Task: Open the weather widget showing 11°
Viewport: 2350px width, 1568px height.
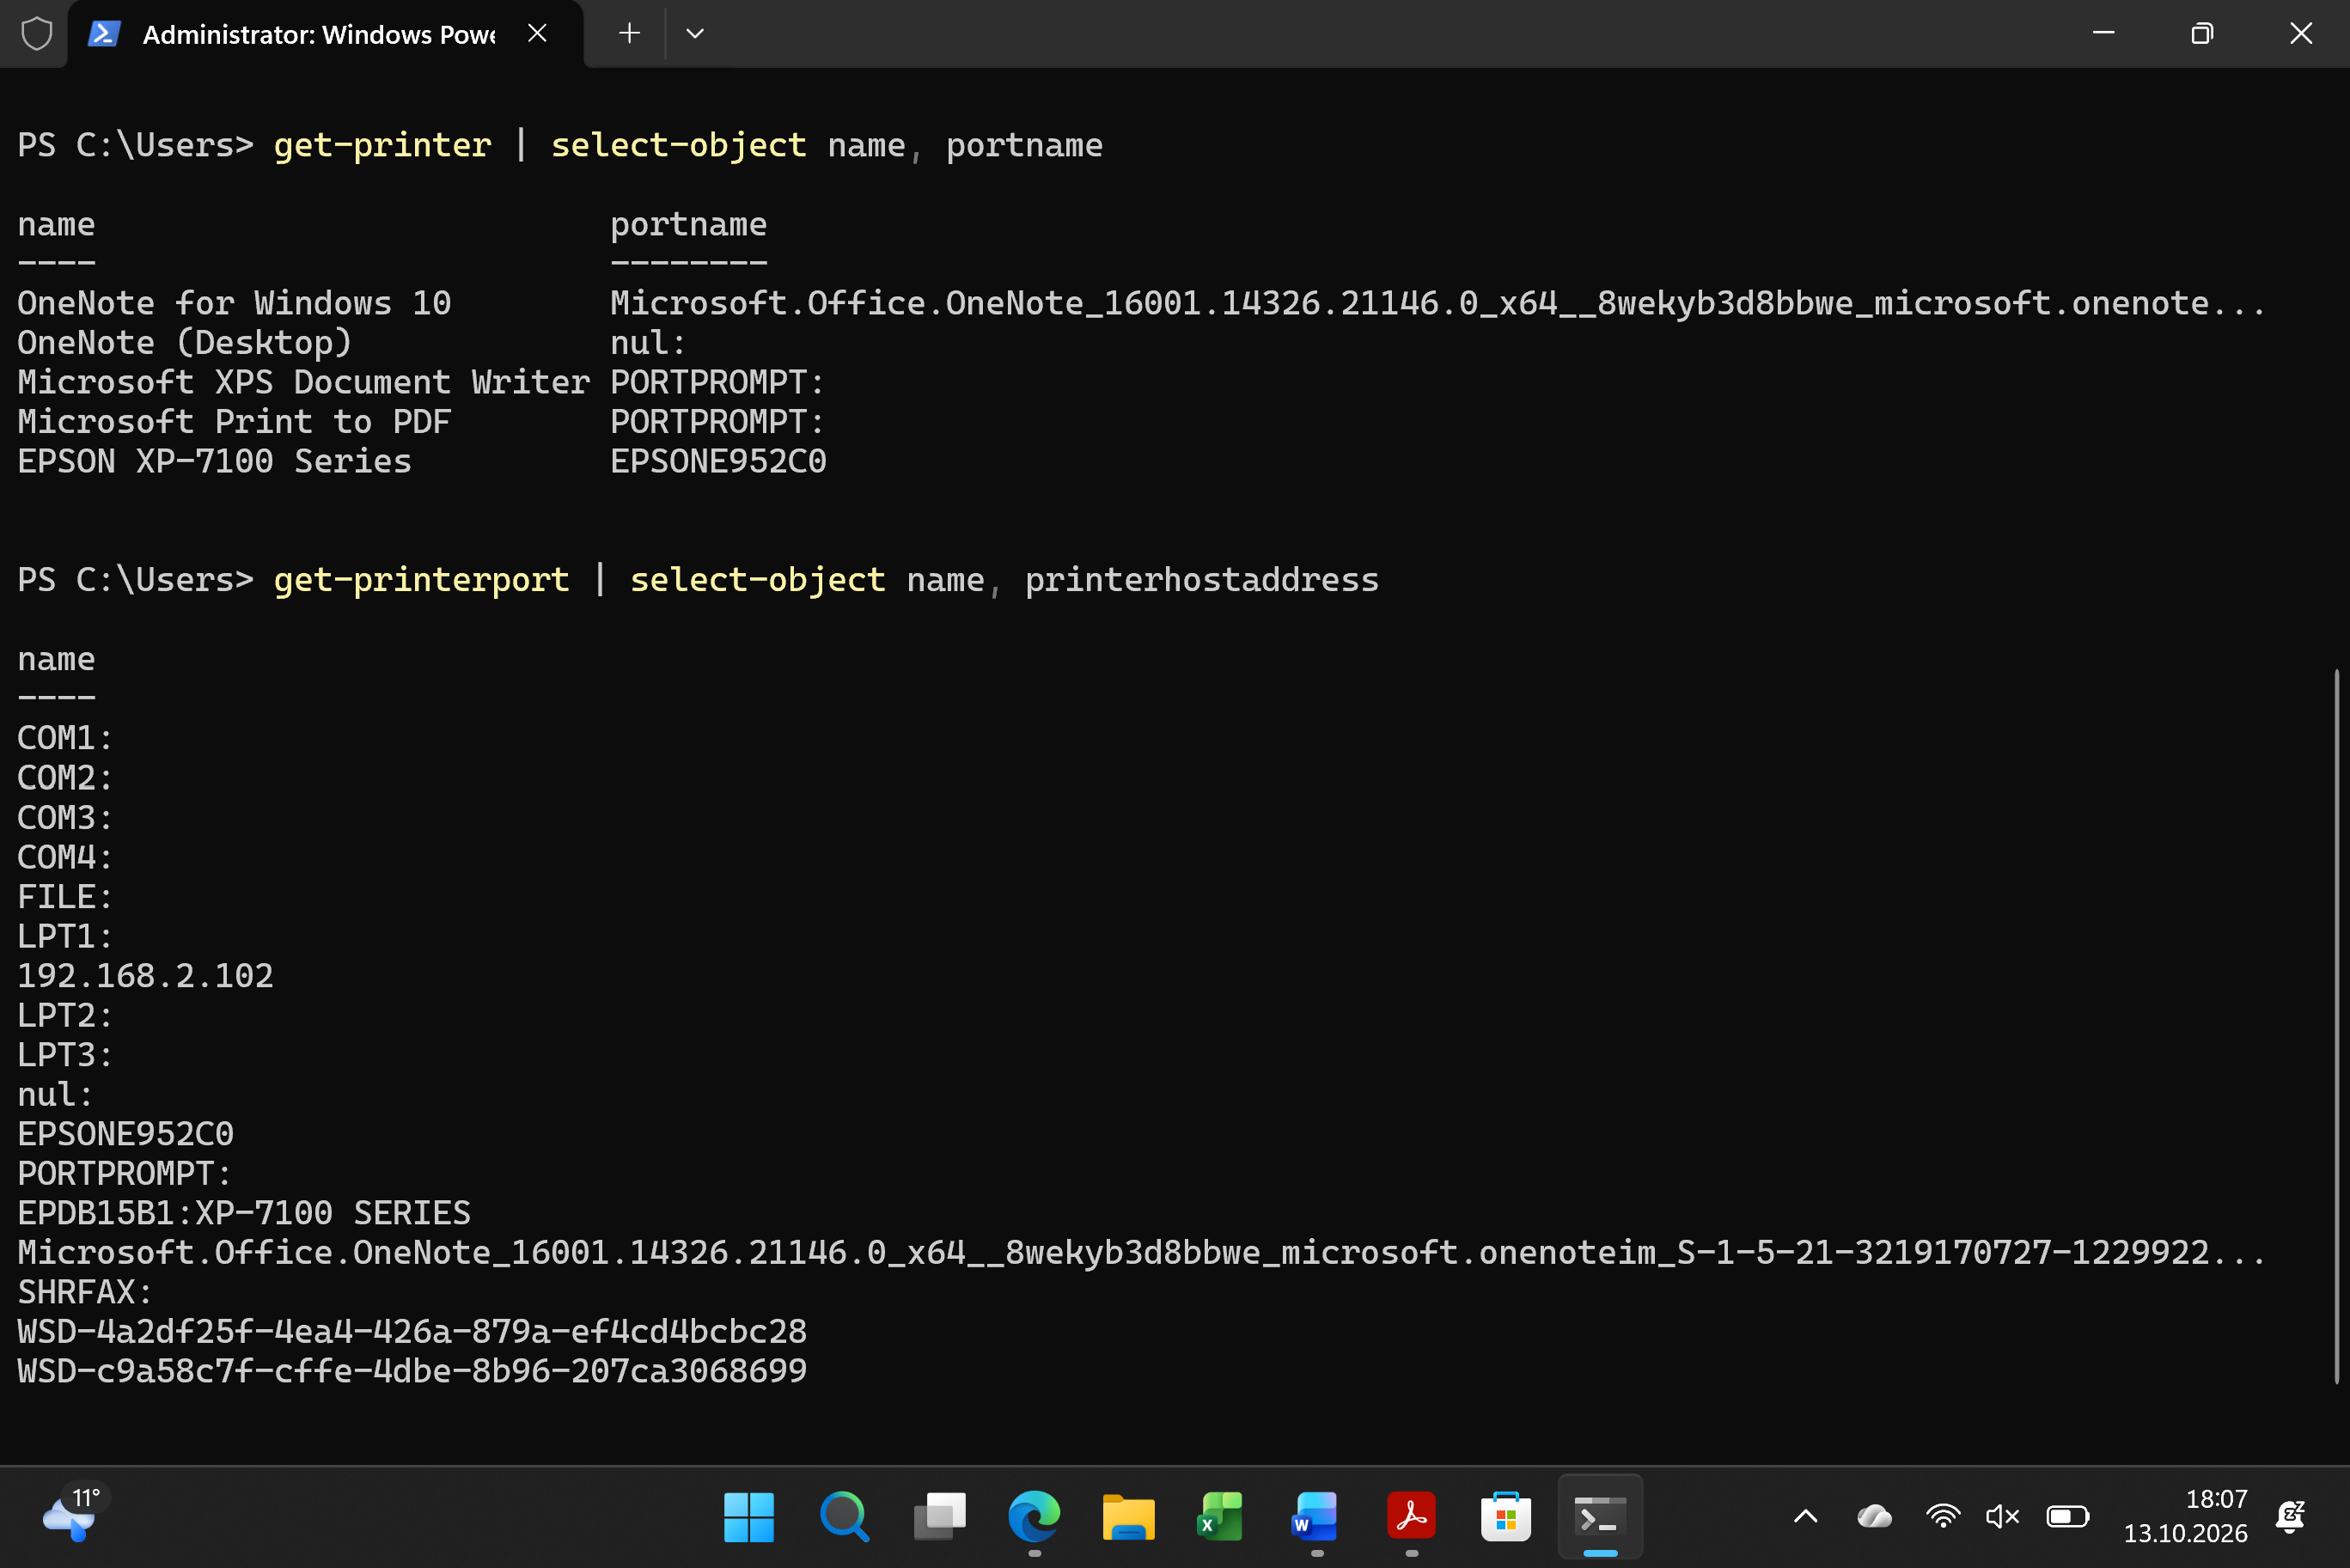Action: pos(74,1514)
